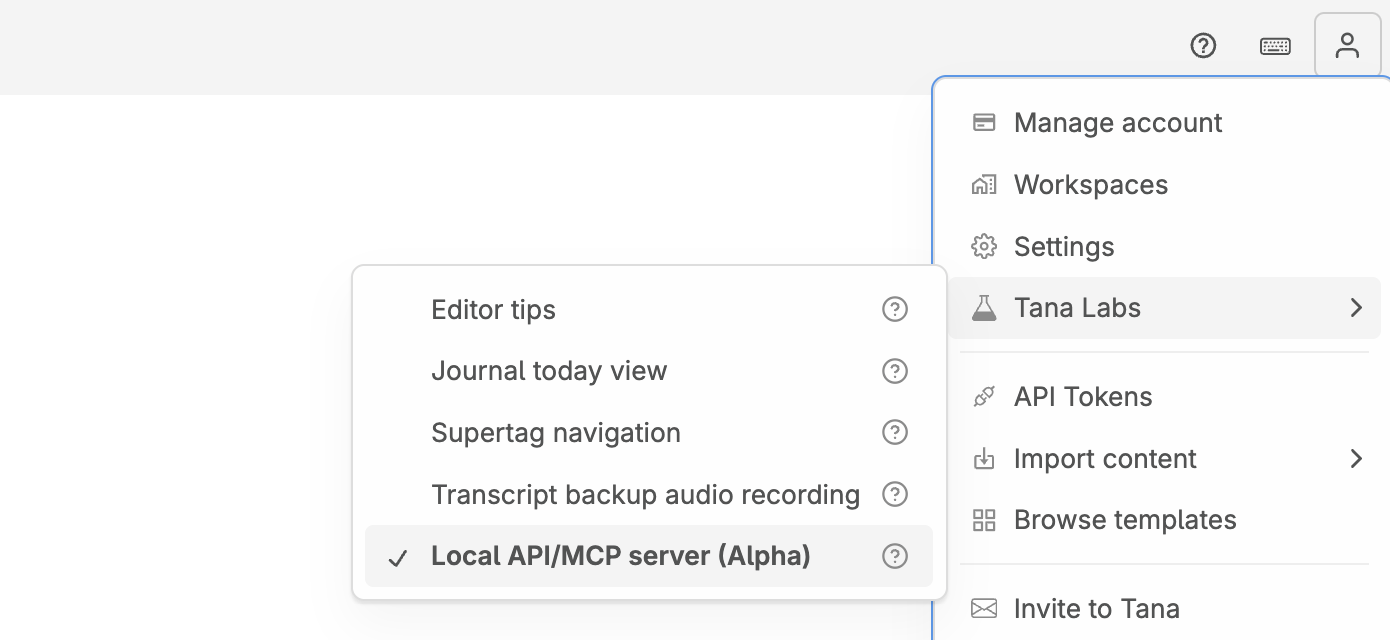Open Settings from account menu
1390x640 pixels.
pyautogui.click(x=1063, y=247)
